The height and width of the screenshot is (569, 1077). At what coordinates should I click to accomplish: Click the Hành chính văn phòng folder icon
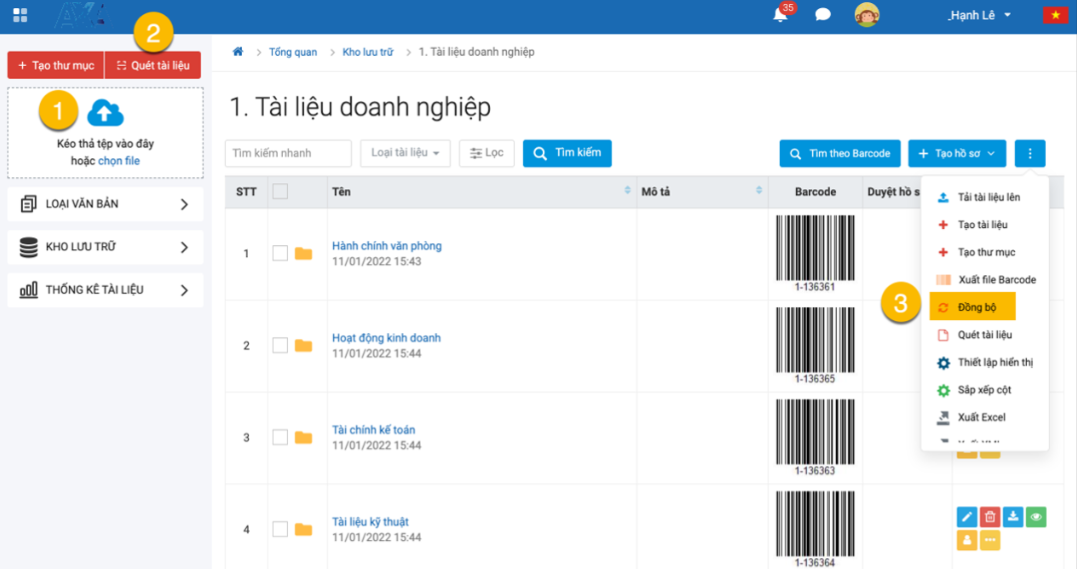click(304, 254)
